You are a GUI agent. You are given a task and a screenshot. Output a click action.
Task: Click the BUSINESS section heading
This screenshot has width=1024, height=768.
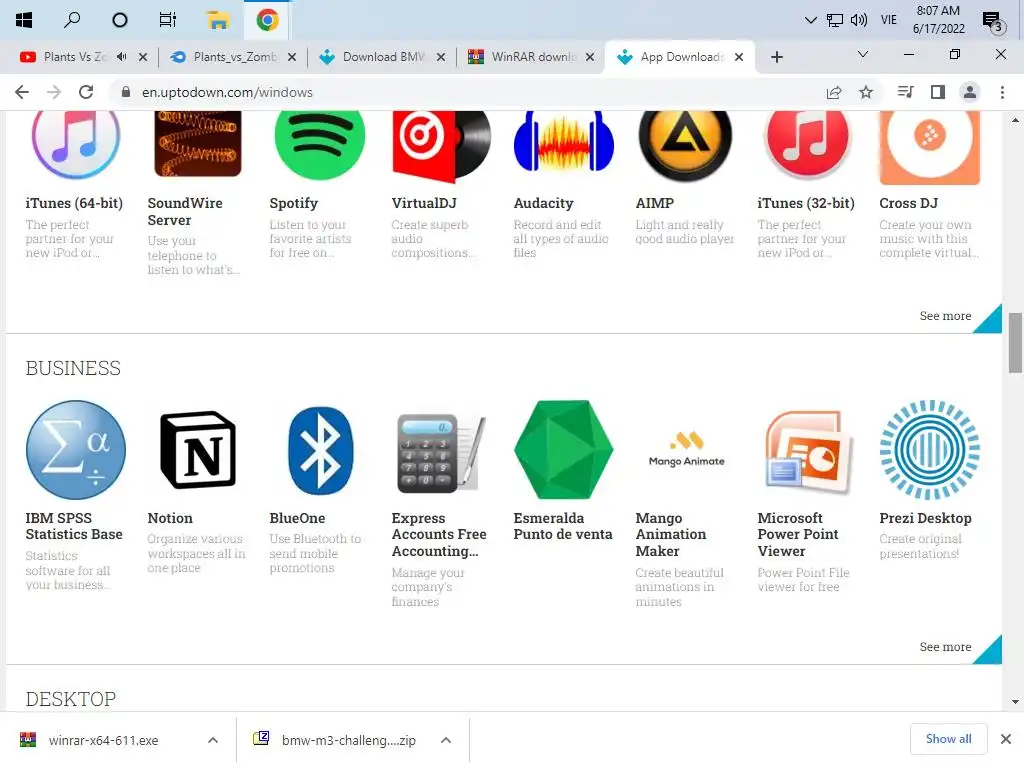click(73, 368)
